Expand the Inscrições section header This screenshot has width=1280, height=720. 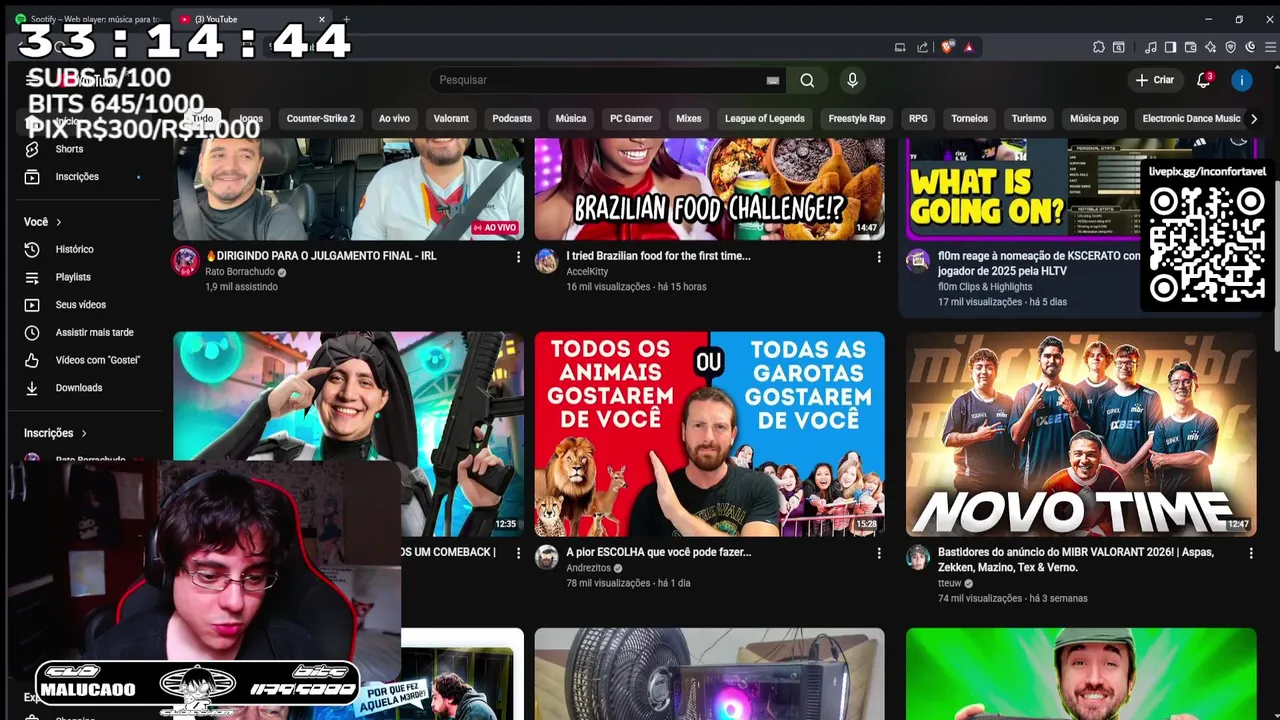pyautogui.click(x=55, y=433)
